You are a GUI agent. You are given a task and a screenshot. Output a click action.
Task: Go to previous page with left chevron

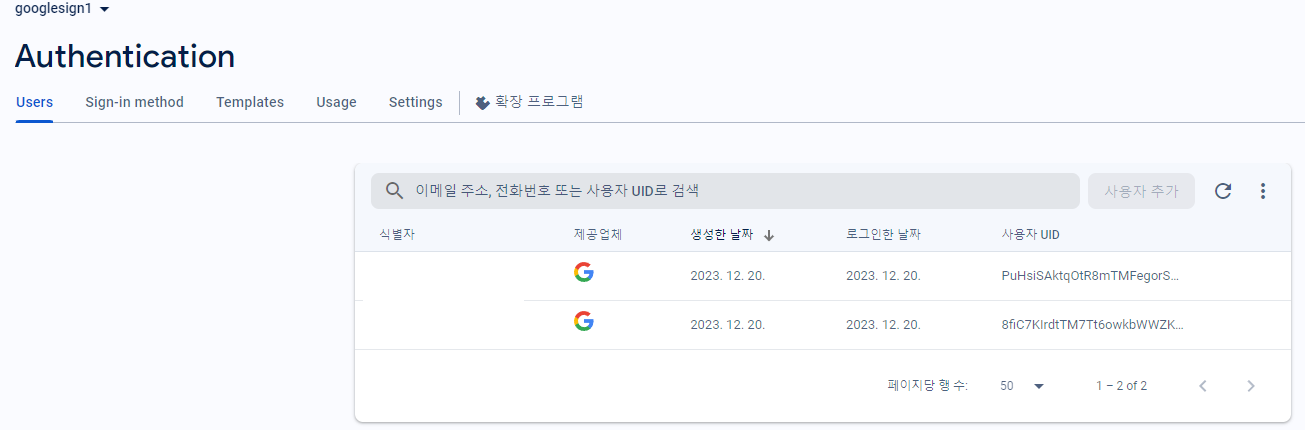(1203, 386)
